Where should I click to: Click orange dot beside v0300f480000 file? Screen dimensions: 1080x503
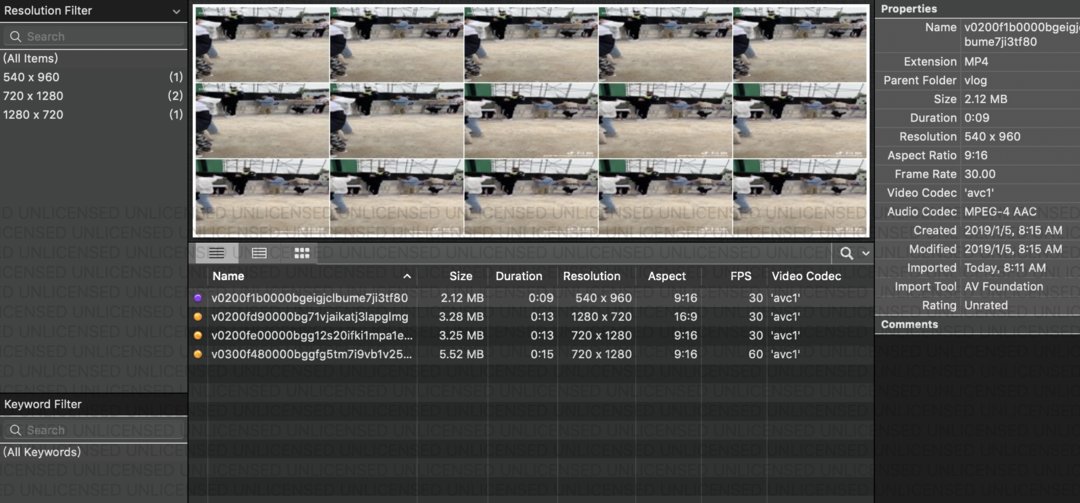[x=198, y=354]
